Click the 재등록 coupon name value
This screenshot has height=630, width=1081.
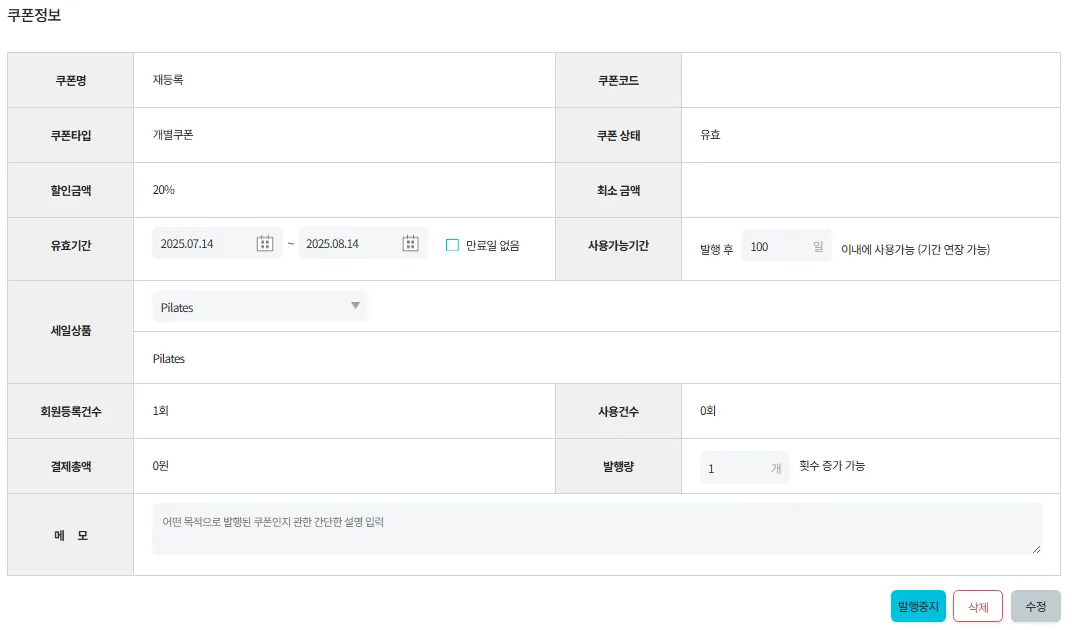click(168, 80)
